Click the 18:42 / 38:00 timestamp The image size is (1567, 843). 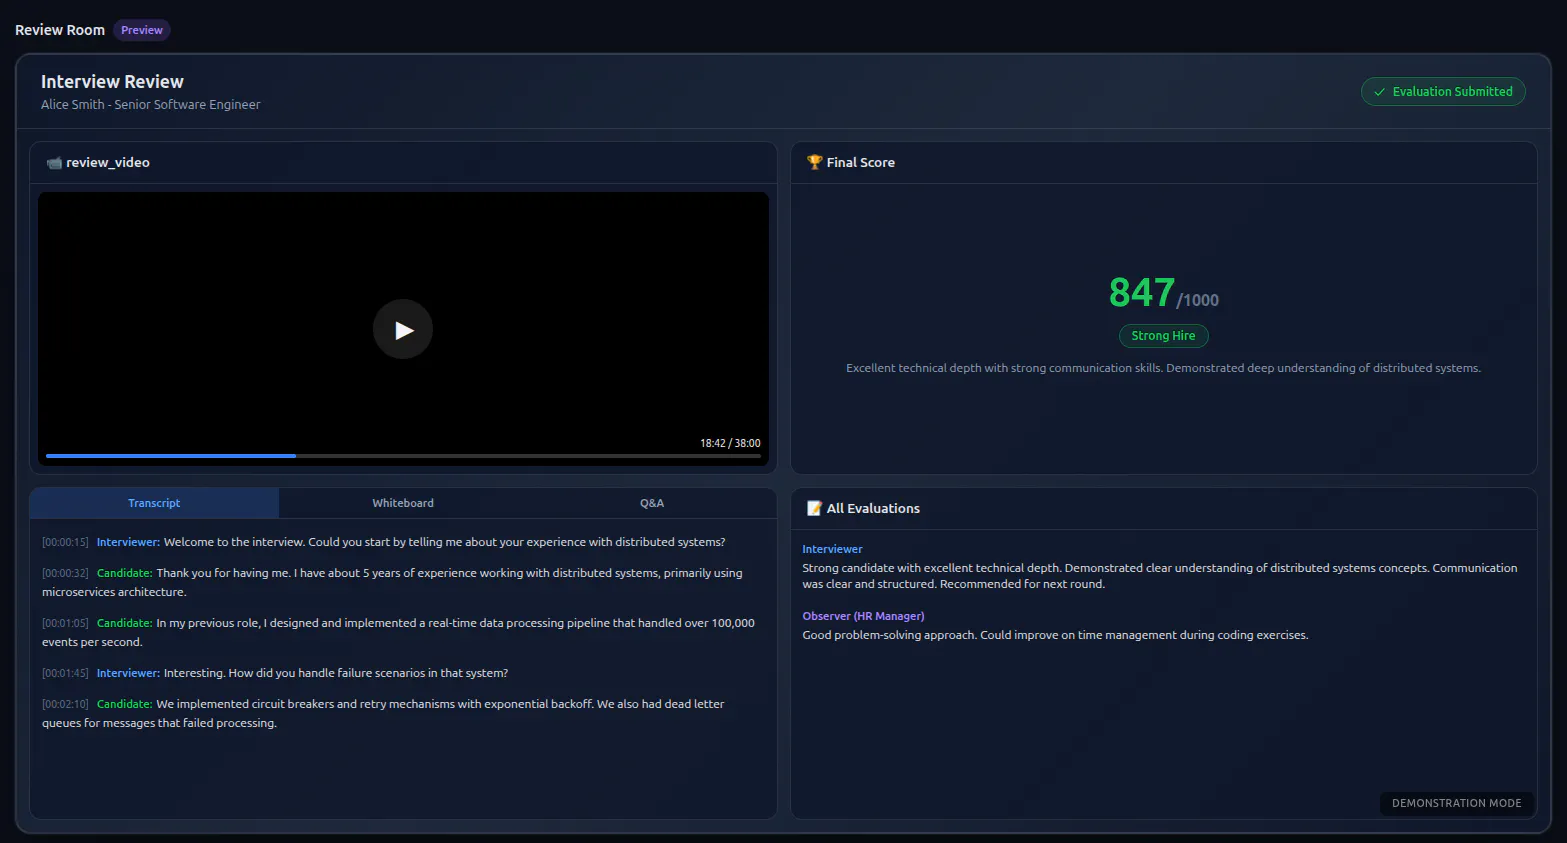point(730,443)
